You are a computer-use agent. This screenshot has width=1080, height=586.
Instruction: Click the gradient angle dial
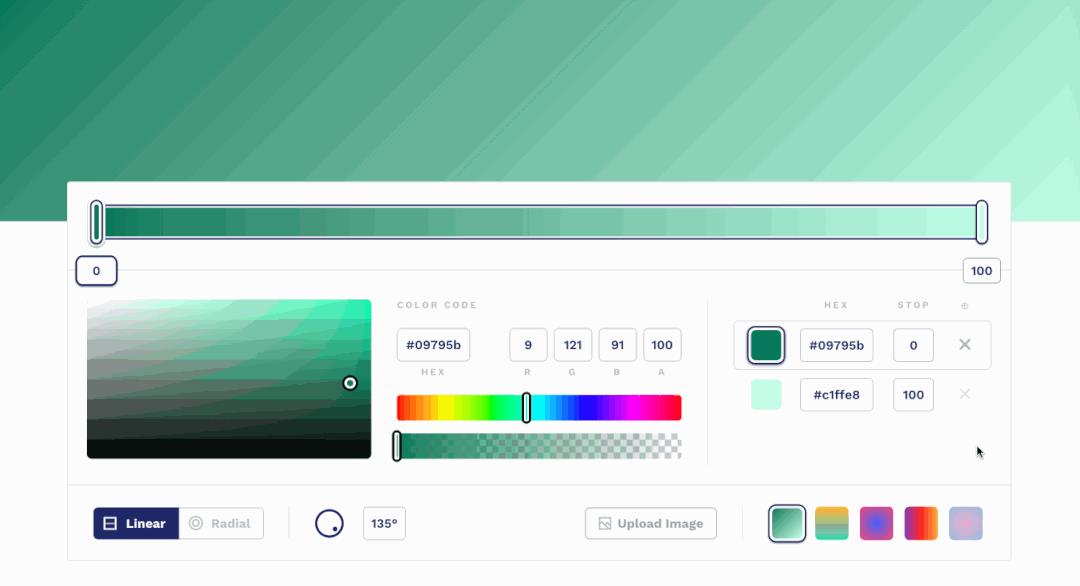coord(329,523)
